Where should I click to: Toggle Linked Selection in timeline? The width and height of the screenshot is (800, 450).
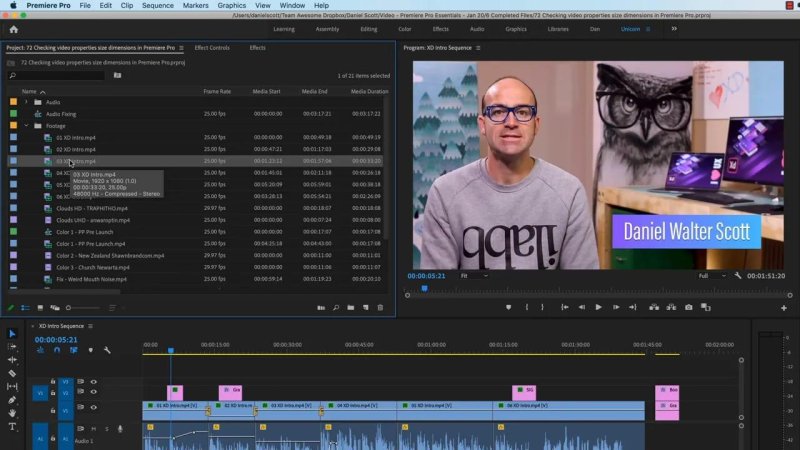(x=74, y=350)
